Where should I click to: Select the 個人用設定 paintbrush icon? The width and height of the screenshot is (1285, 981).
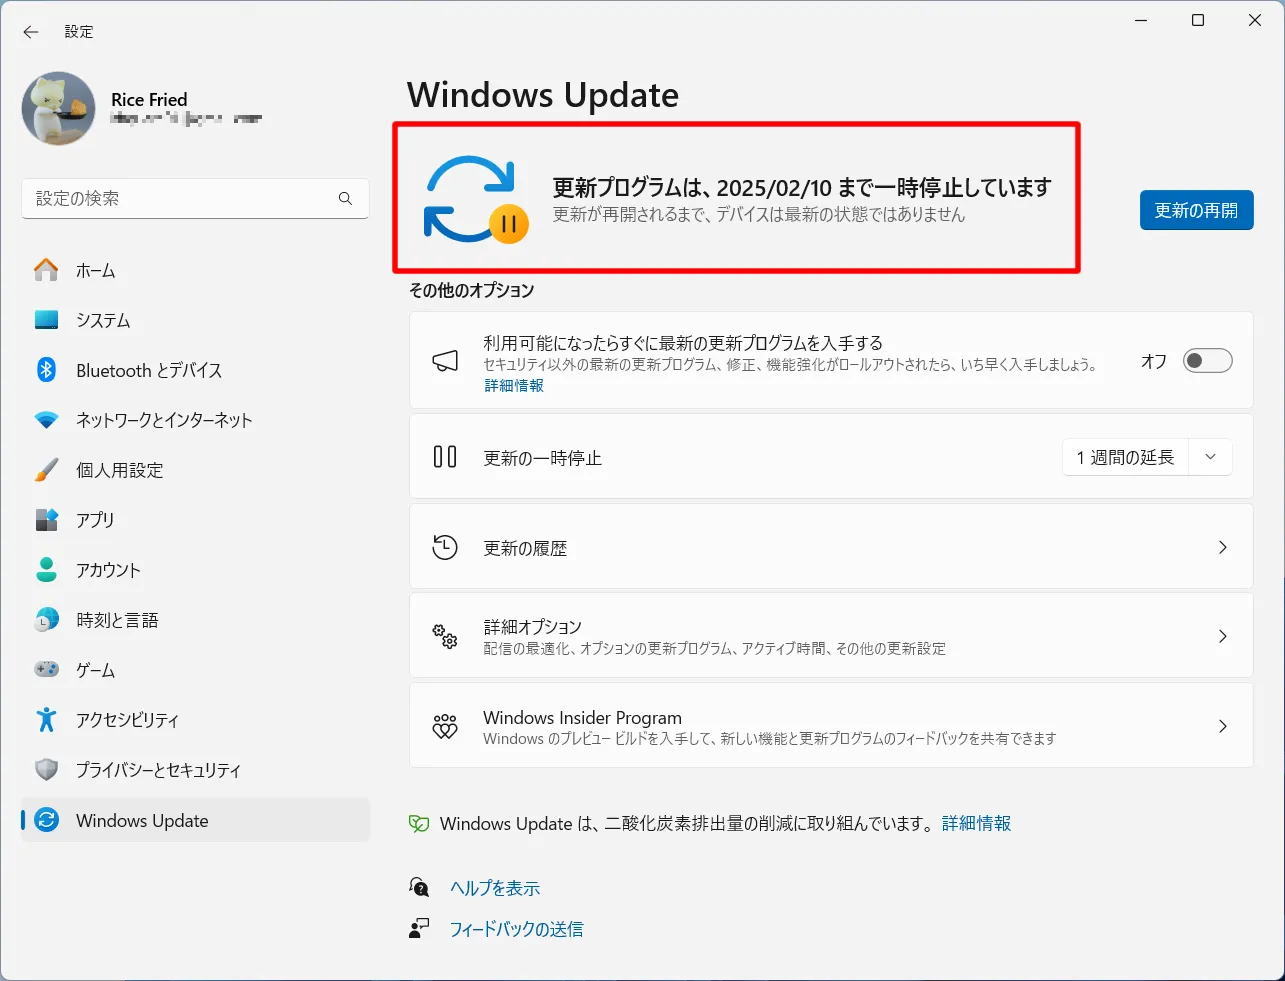46,470
